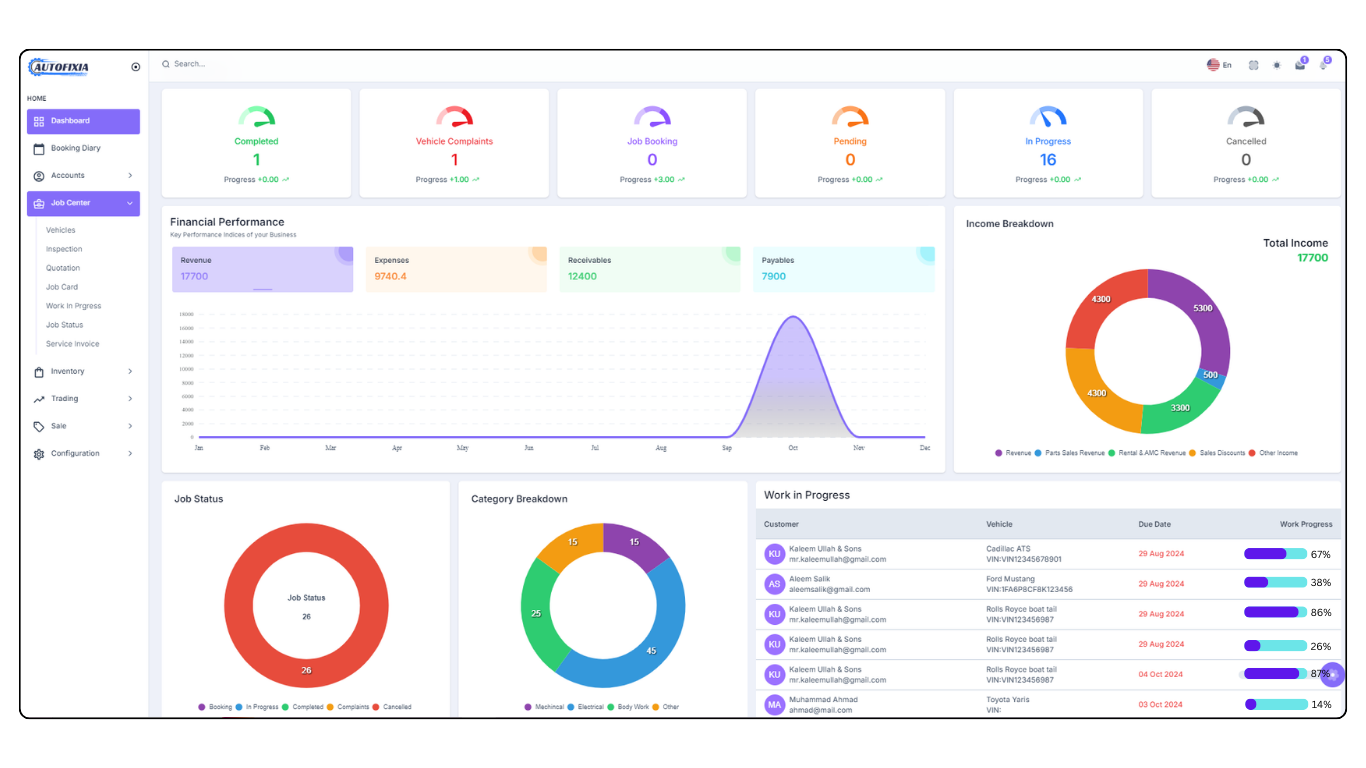Click the Booking Diary calendar icon
The width and height of the screenshot is (1366, 768).
(x=39, y=148)
